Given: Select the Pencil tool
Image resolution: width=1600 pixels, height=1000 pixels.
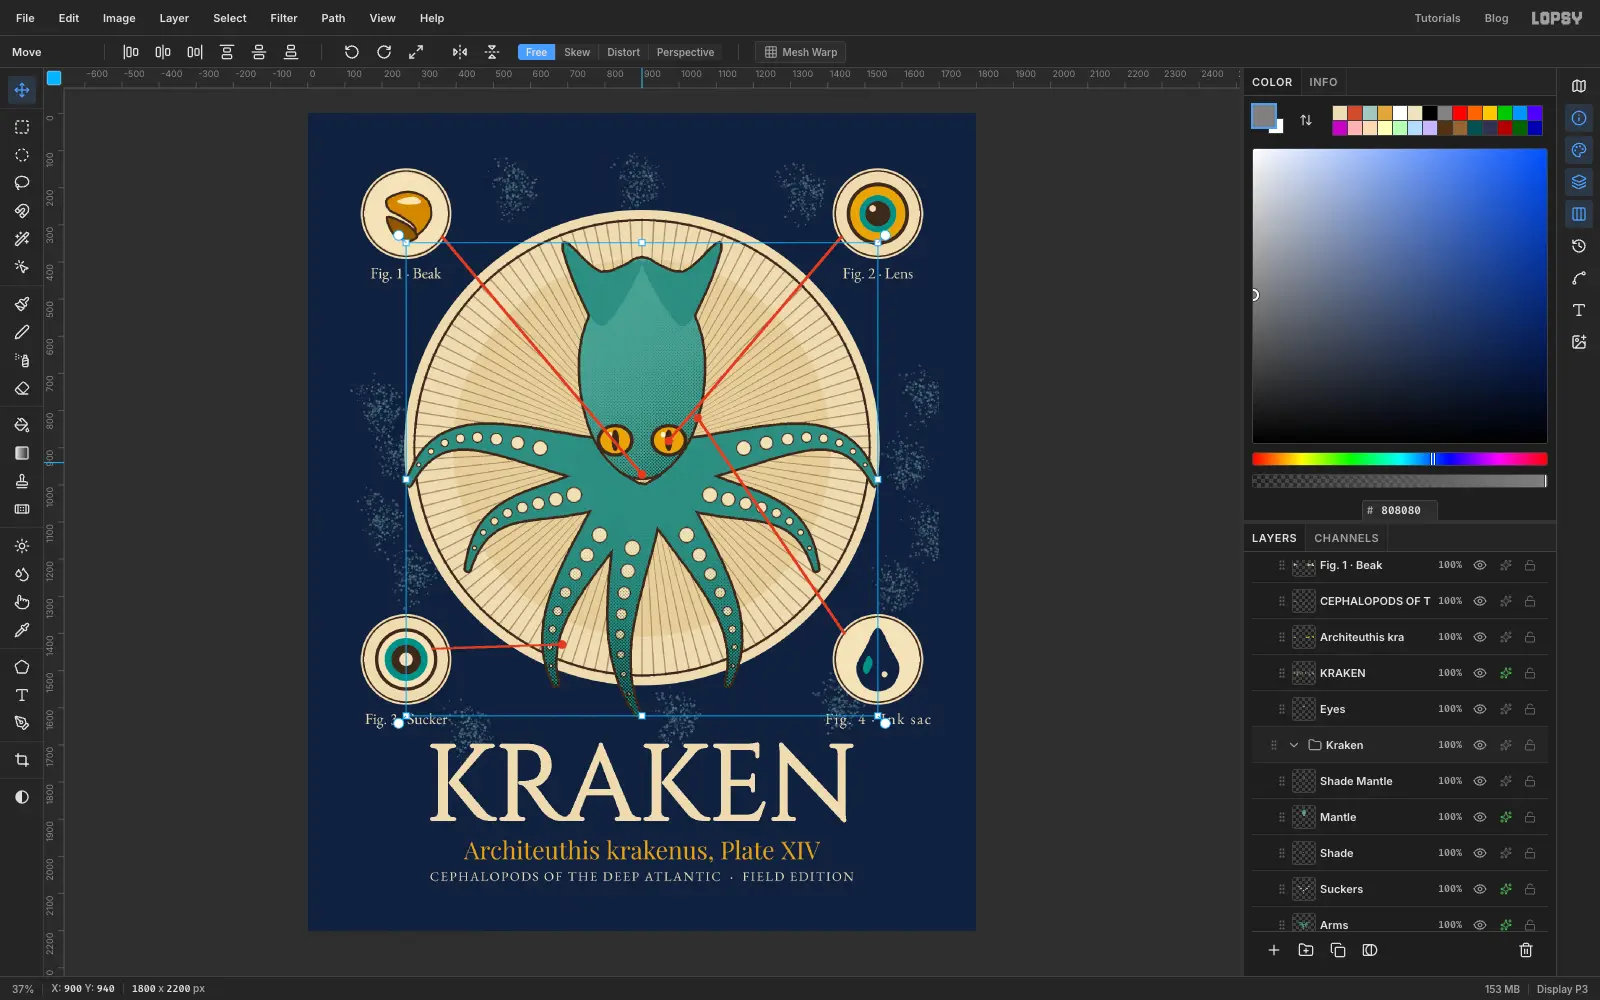Looking at the screenshot, I should [22, 332].
